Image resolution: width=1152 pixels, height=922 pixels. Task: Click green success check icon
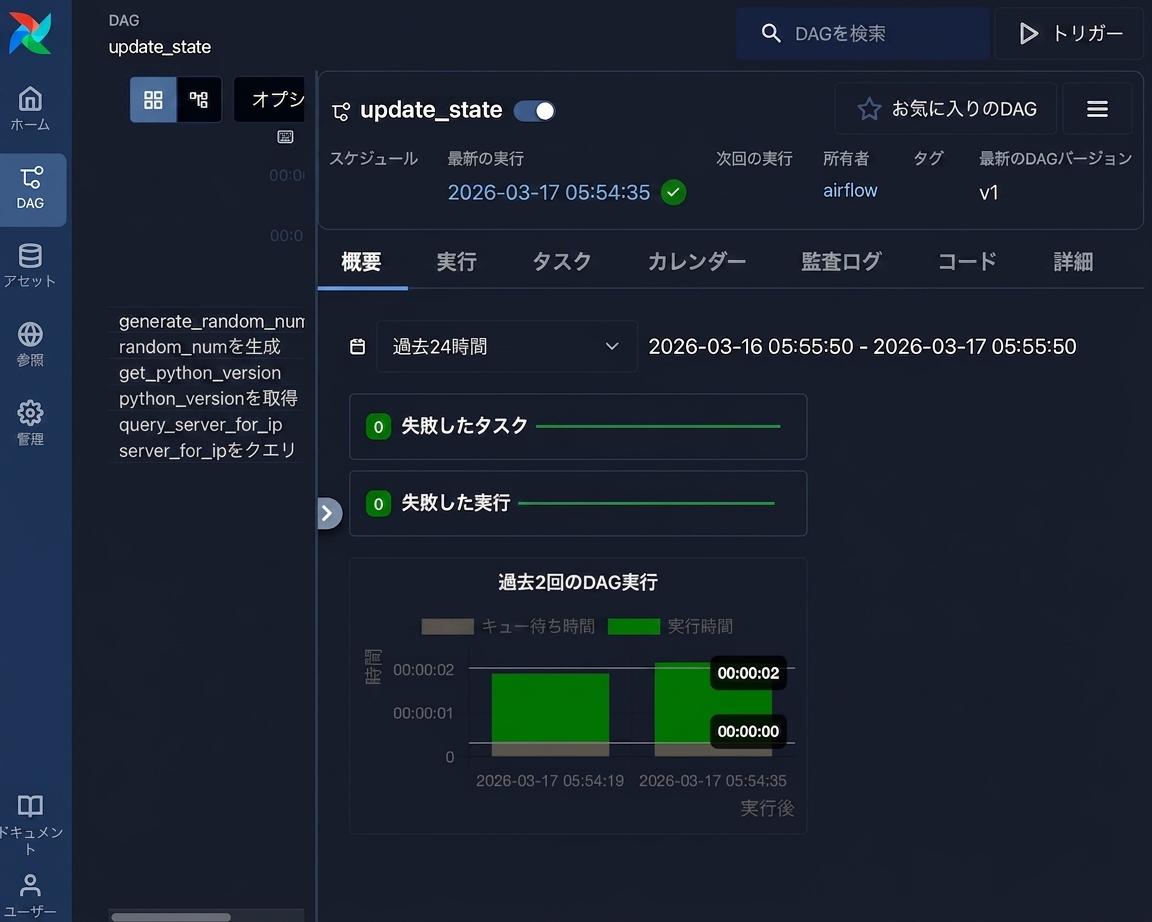pyautogui.click(x=673, y=192)
